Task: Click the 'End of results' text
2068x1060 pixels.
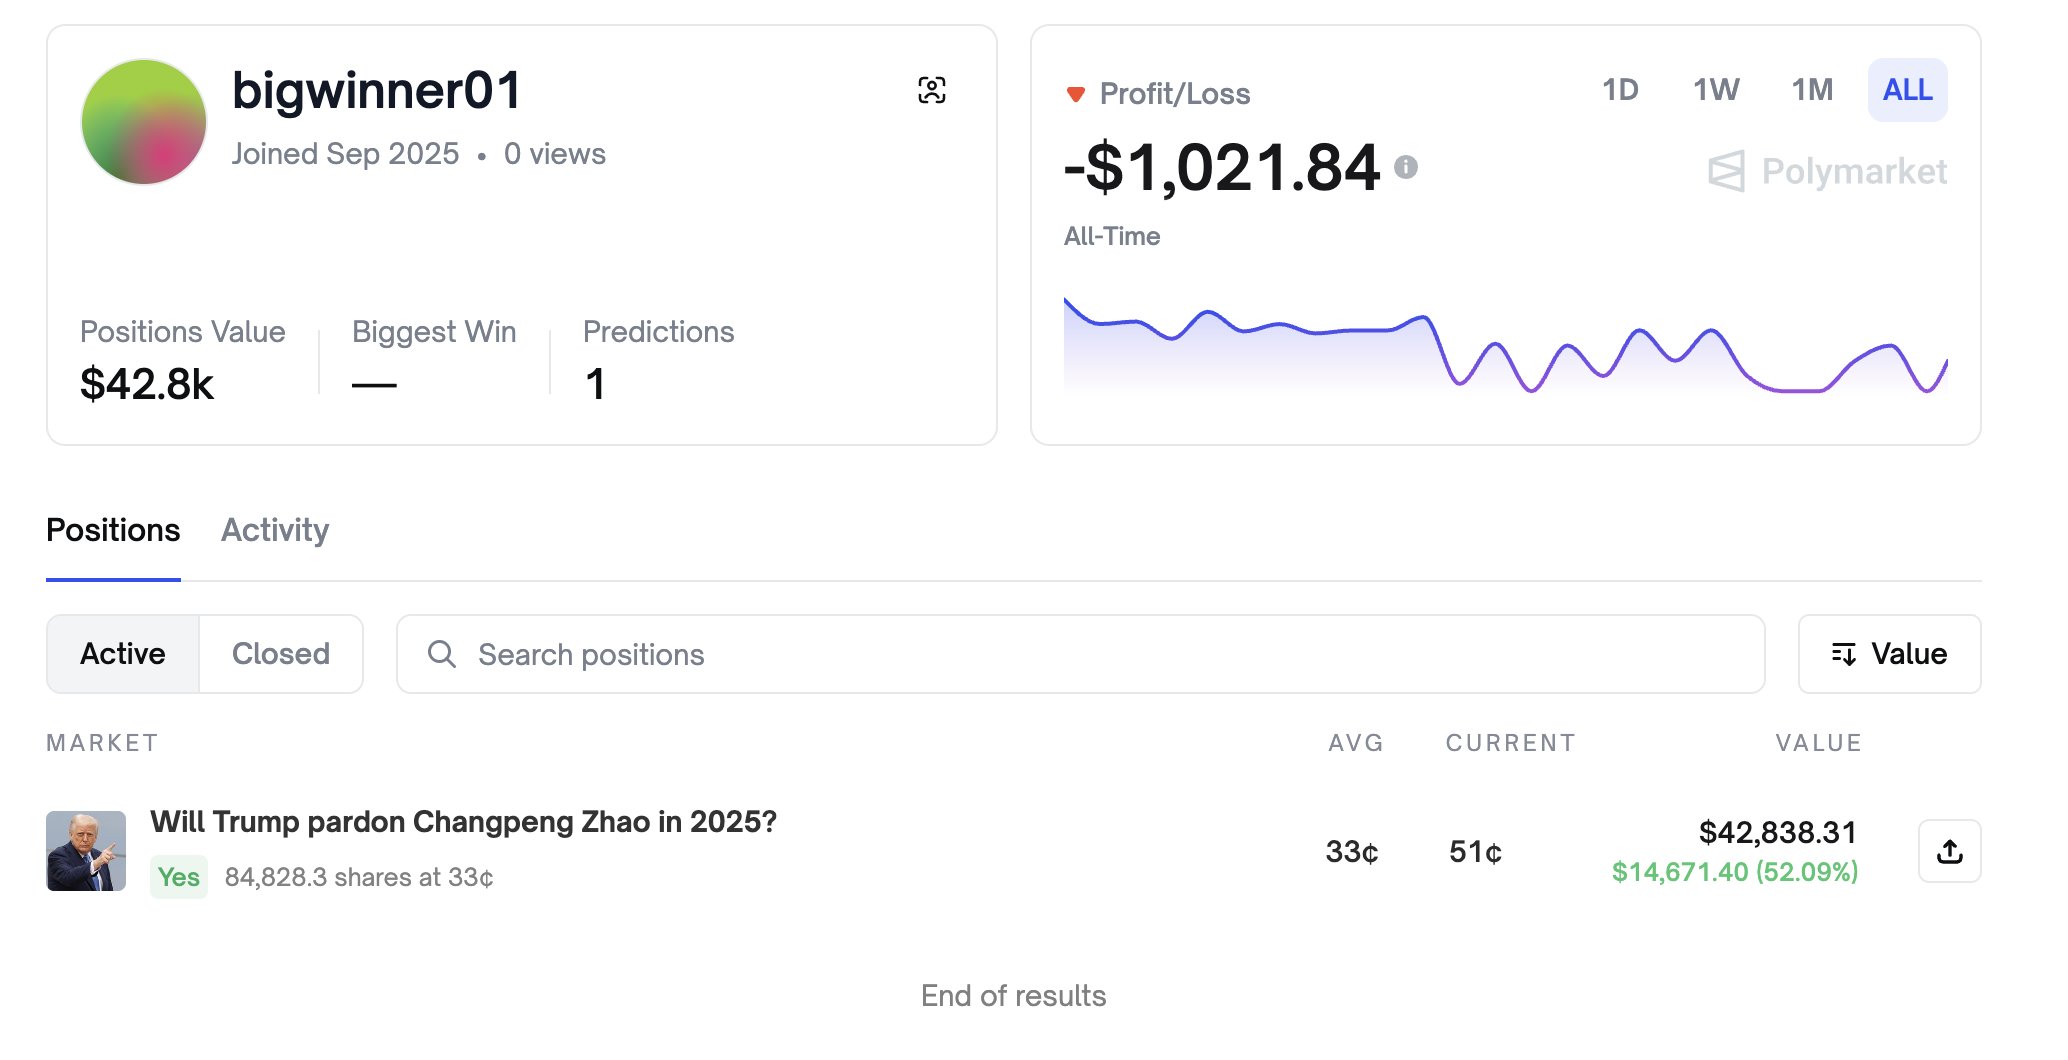Action: pos(1013,996)
